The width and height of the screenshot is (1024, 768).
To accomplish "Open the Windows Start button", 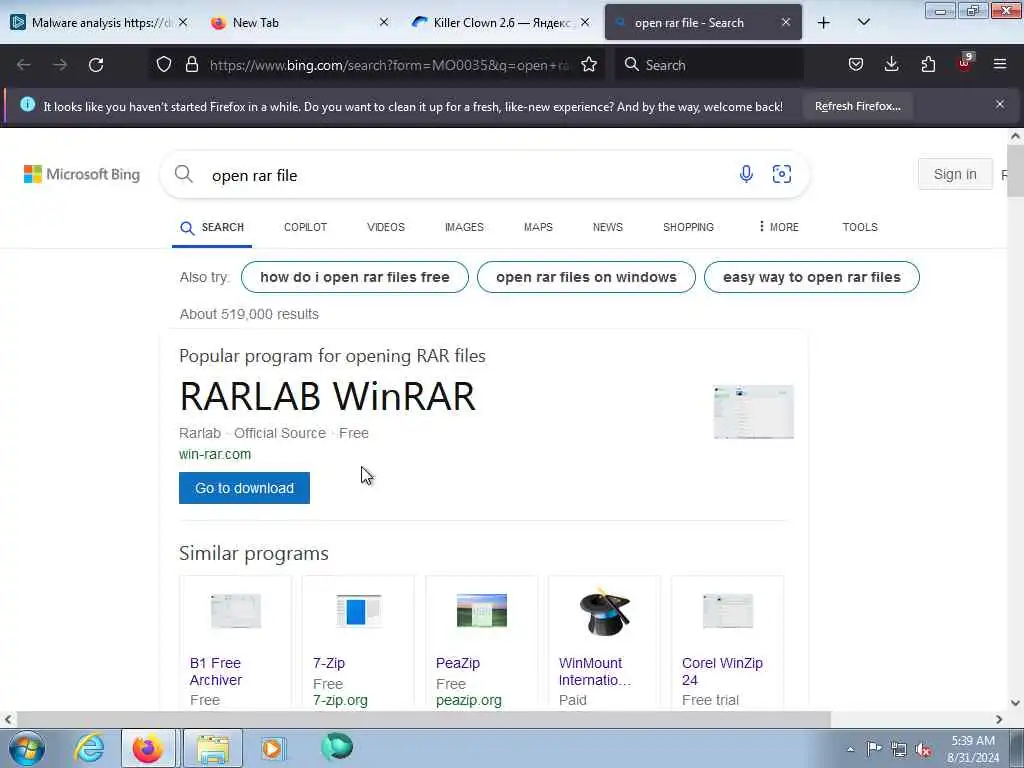I will [x=27, y=748].
